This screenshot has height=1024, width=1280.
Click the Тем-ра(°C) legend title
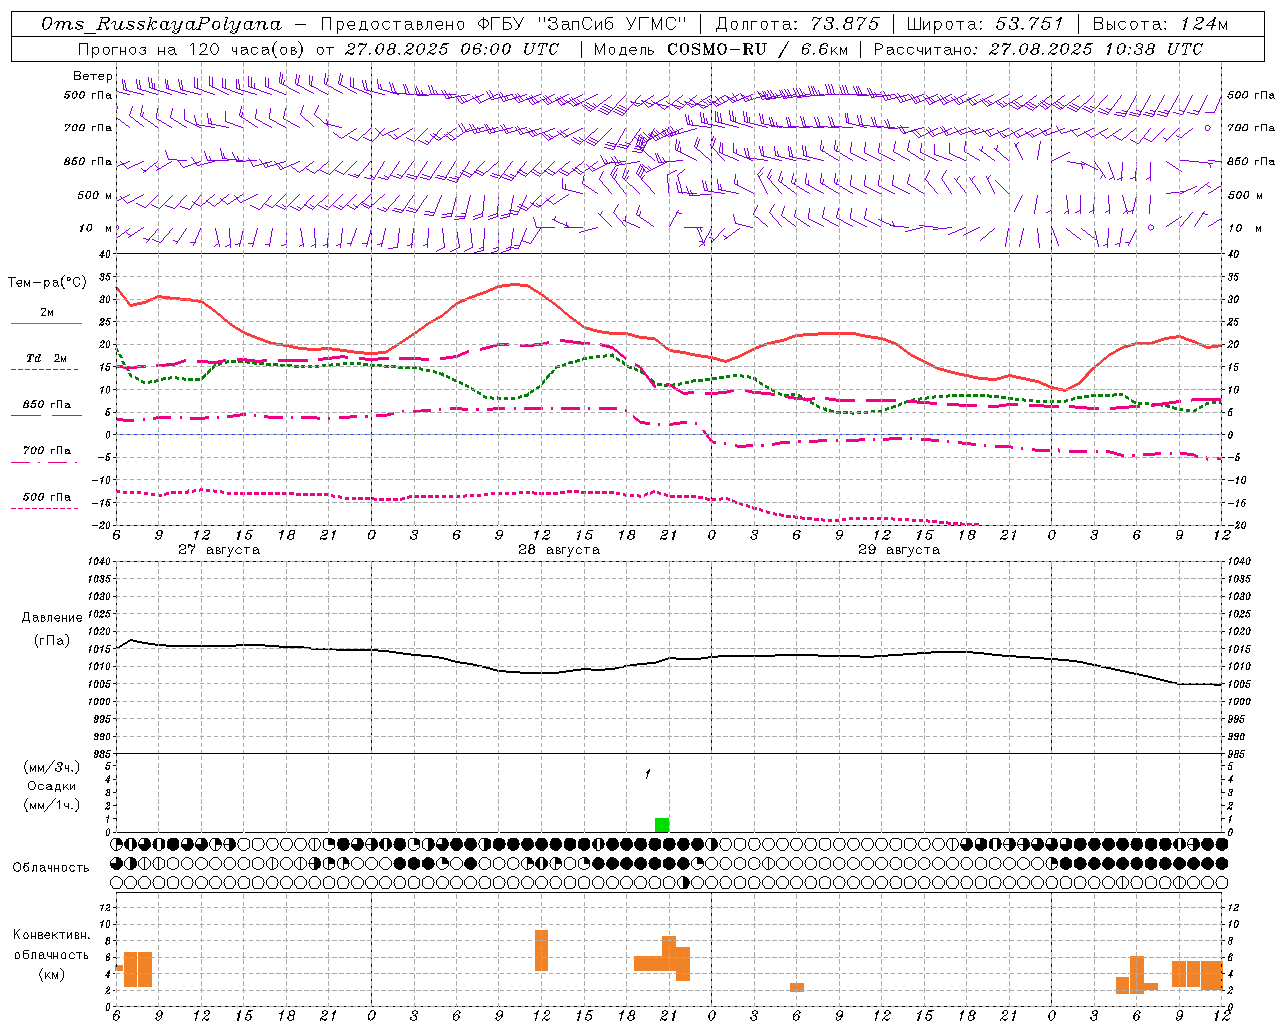(47, 283)
